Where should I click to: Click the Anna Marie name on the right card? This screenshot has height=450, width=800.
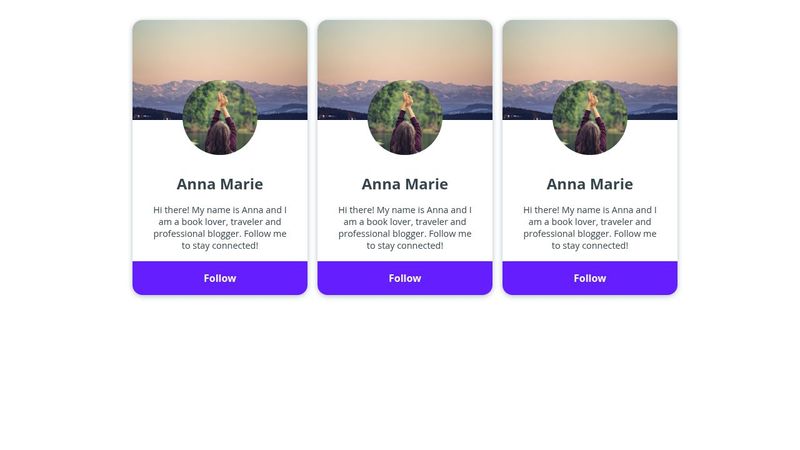590,184
